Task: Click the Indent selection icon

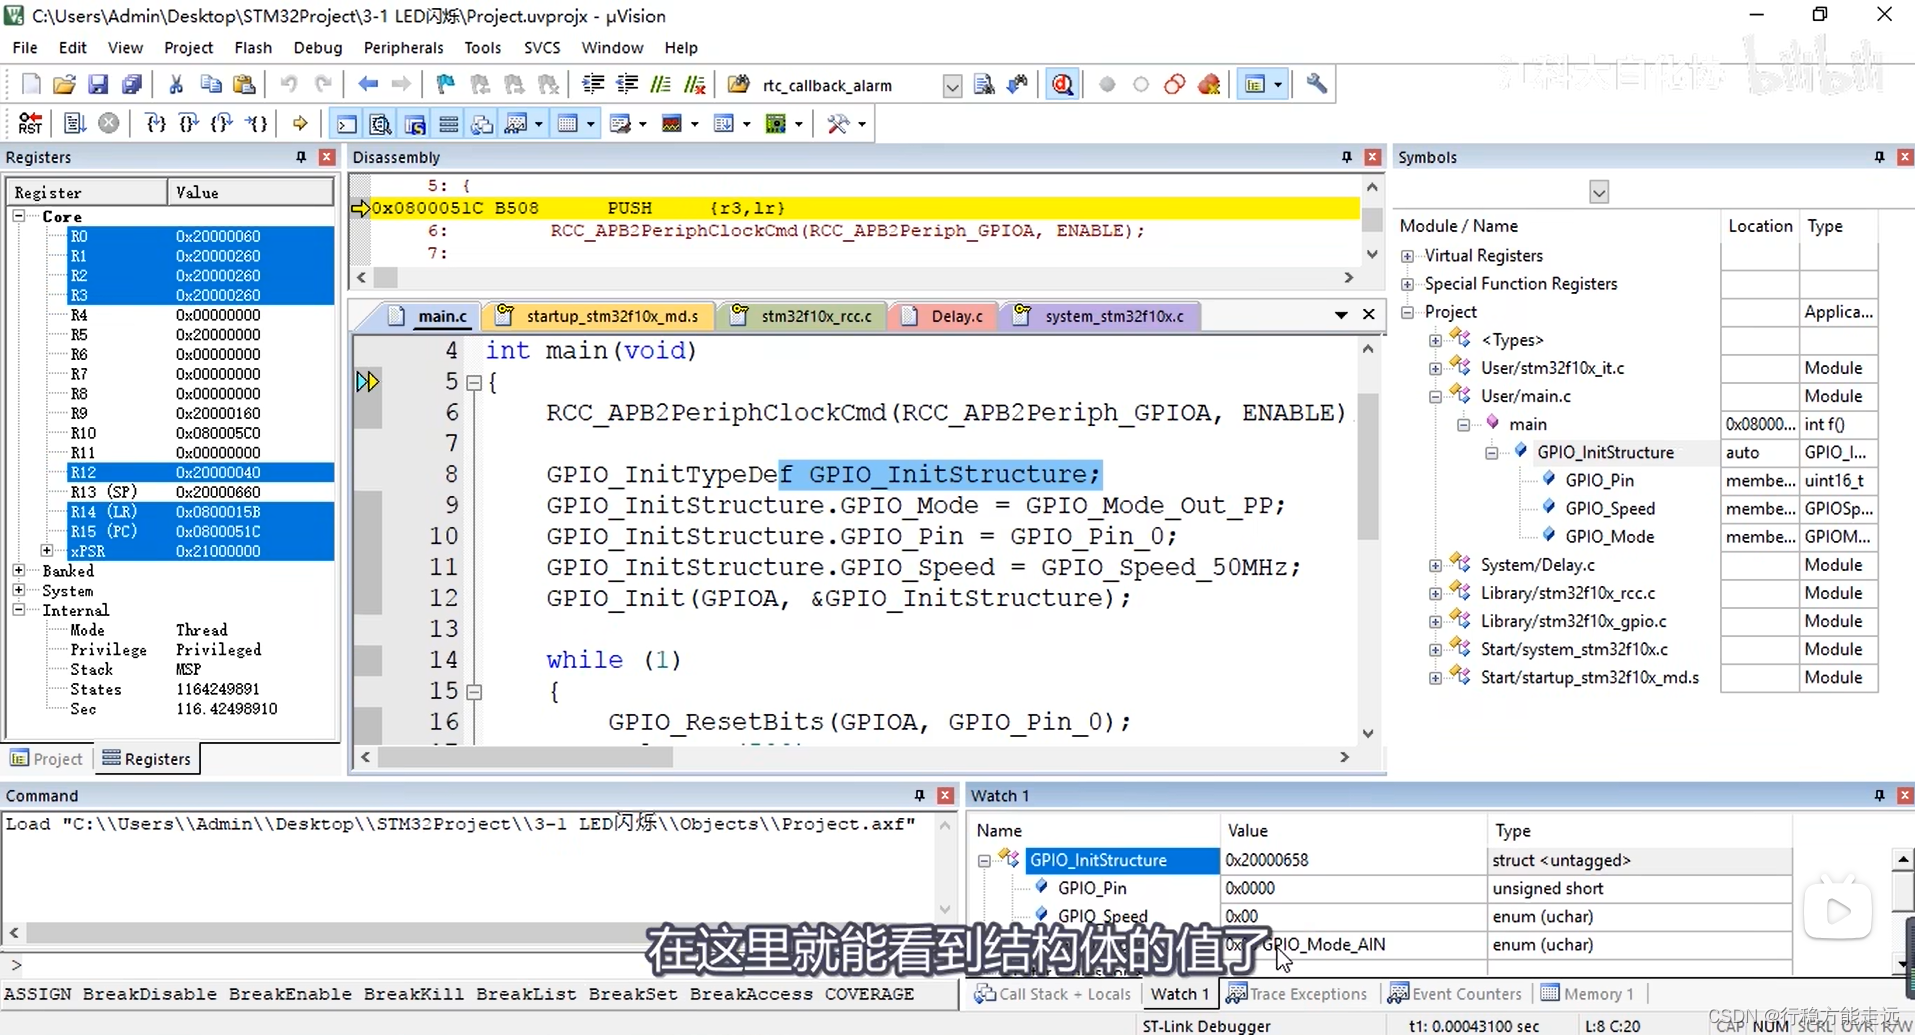Action: pyautogui.click(x=593, y=85)
